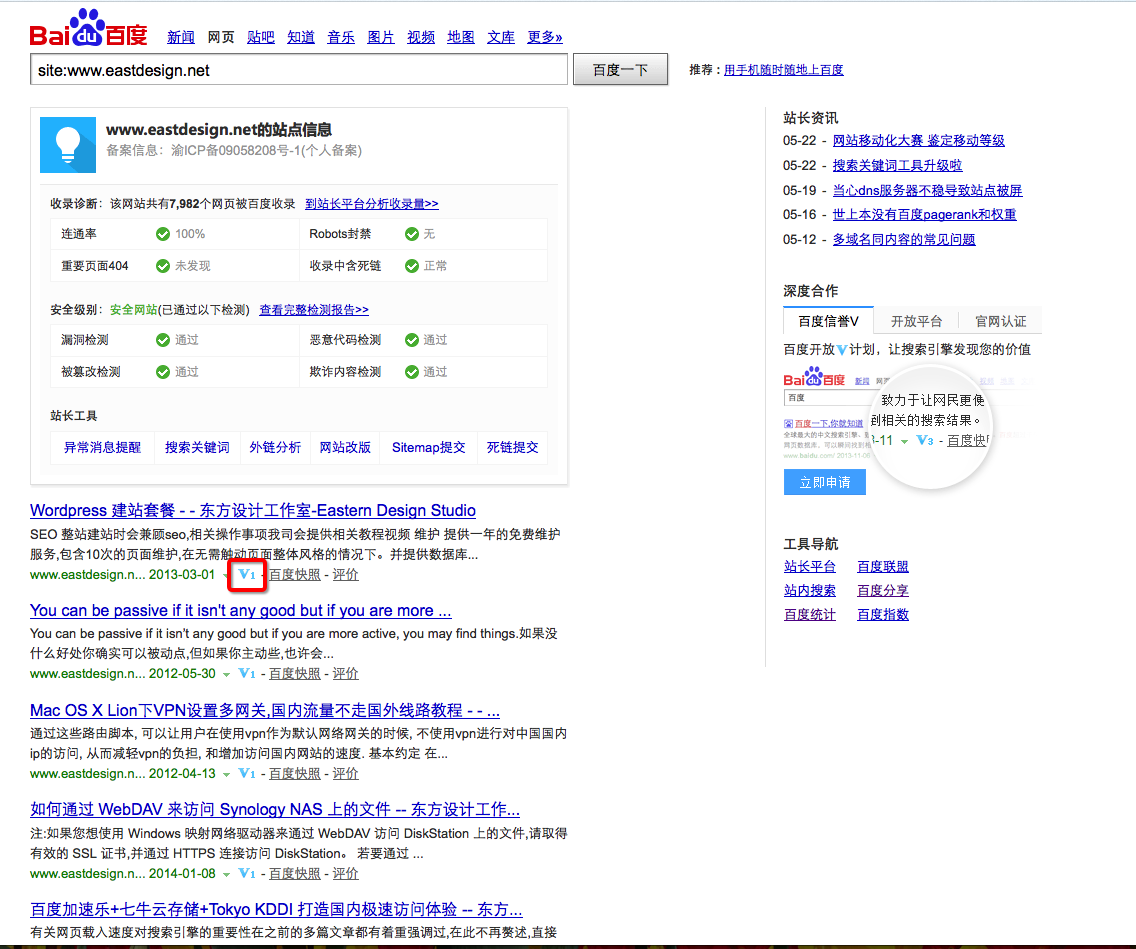Click the Baidu logo
Viewport: 1136px width, 949px height.
[88, 28]
